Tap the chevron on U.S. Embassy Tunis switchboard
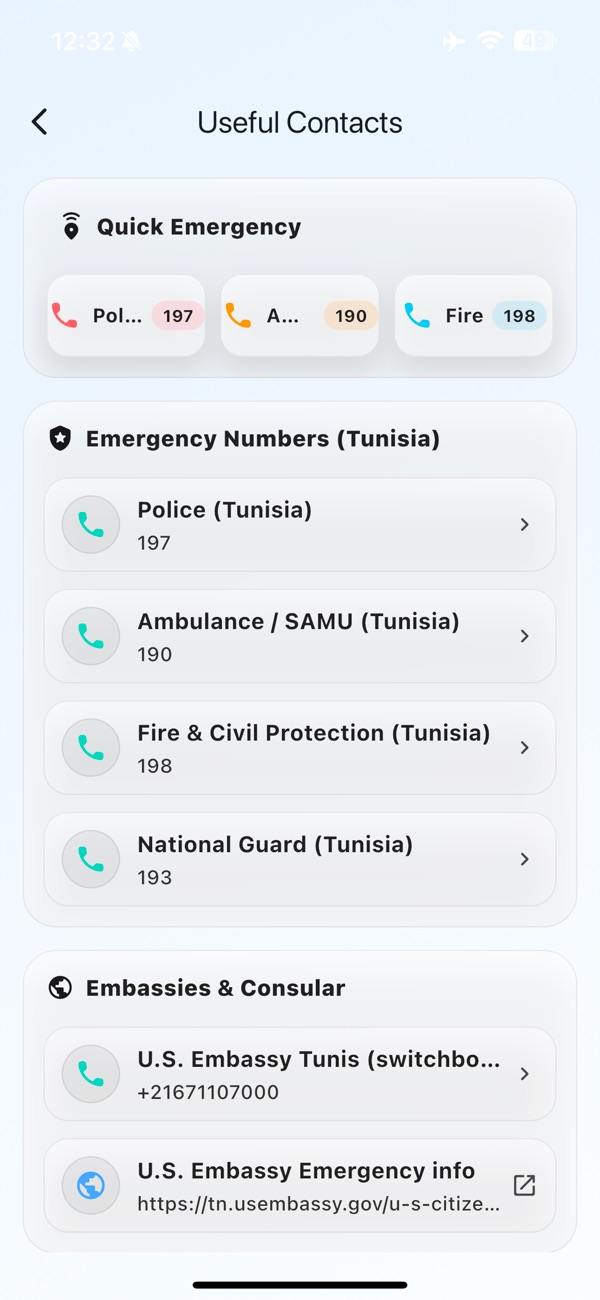 point(524,1074)
